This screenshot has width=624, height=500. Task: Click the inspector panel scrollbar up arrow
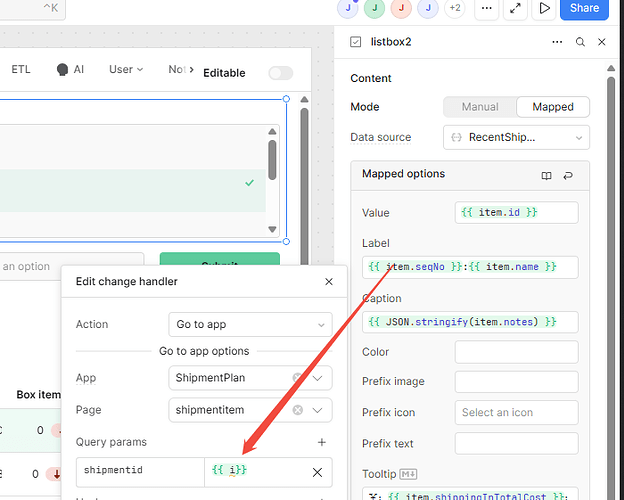click(611, 68)
